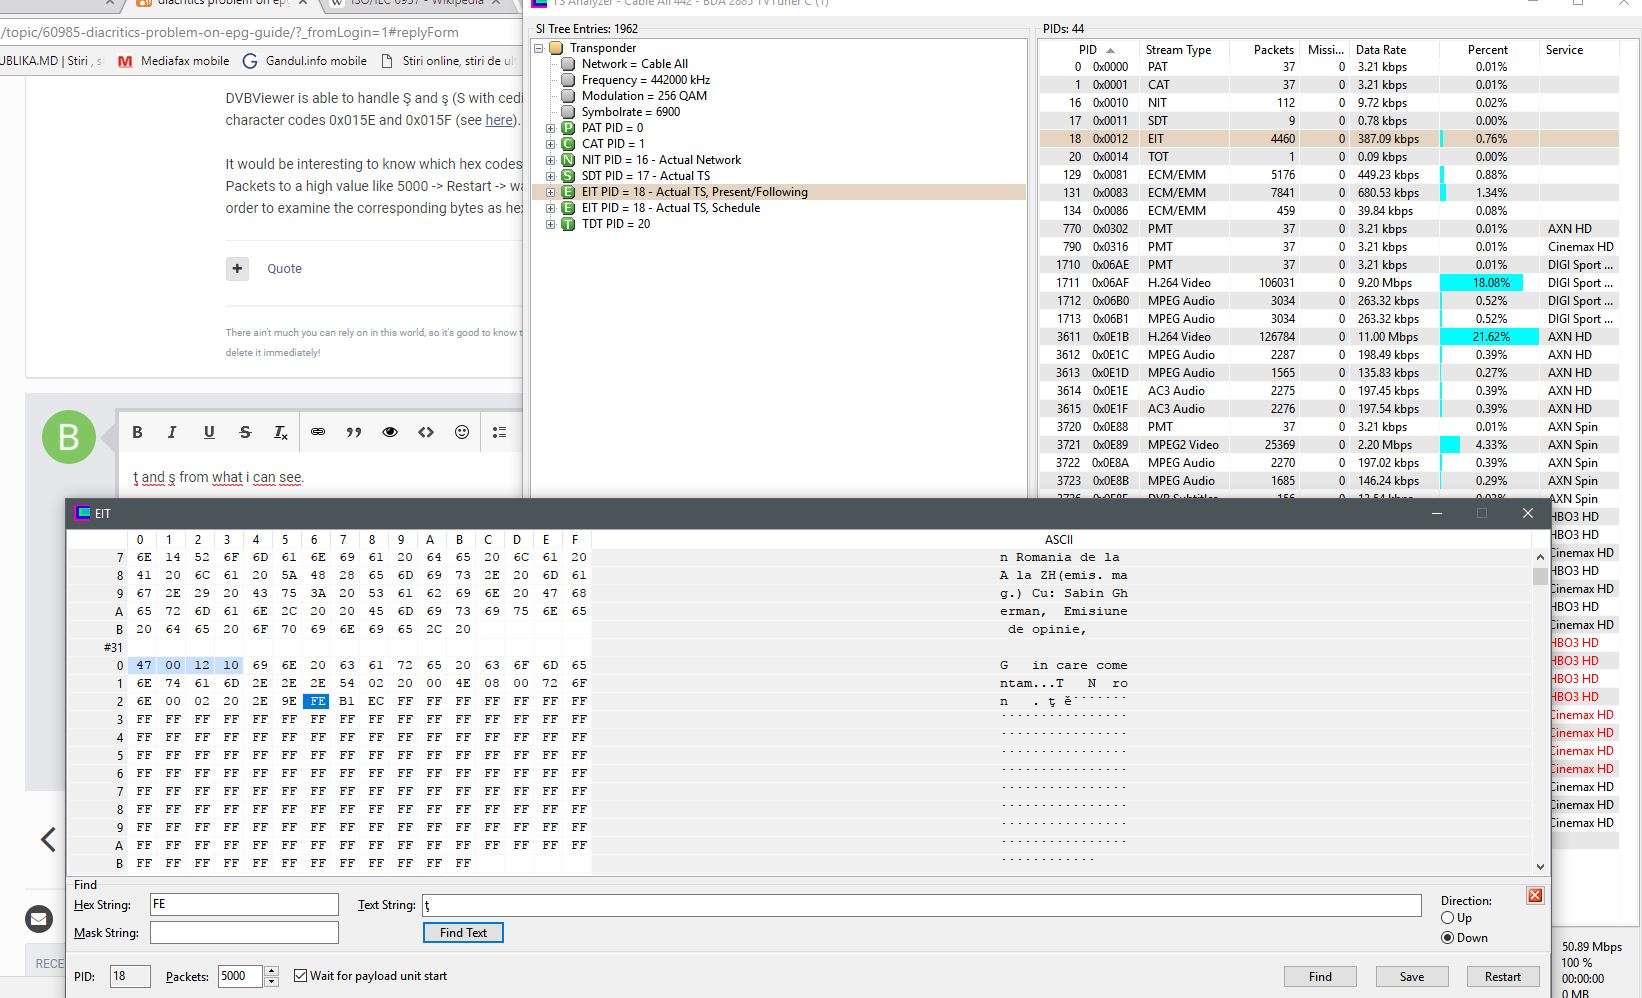
Task: Toggle Wait for payload unit start checkbox
Action: pos(300,976)
